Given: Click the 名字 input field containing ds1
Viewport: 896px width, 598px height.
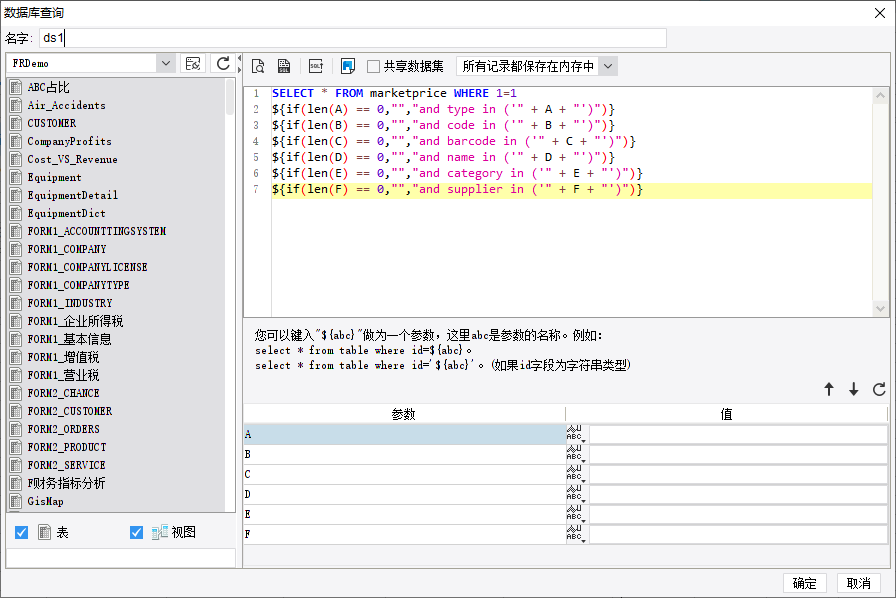Looking at the screenshot, I should point(353,38).
